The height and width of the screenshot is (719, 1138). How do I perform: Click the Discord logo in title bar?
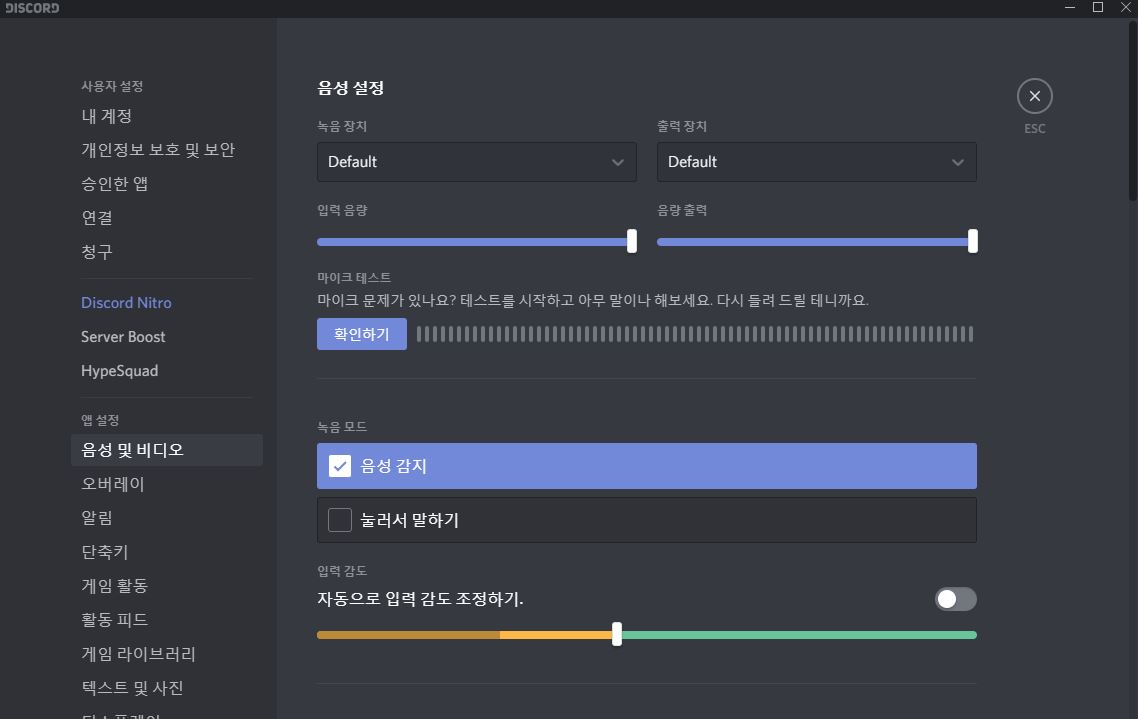click(x=33, y=8)
